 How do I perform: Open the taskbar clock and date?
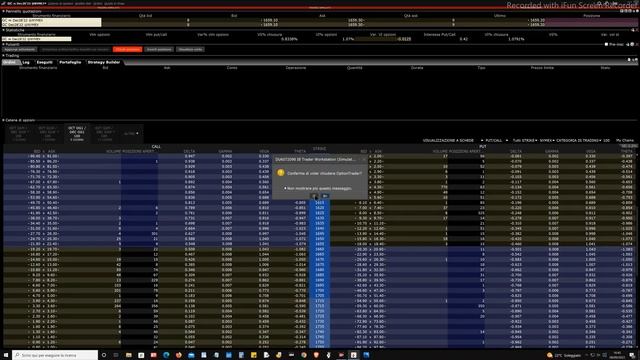[x=617, y=355]
